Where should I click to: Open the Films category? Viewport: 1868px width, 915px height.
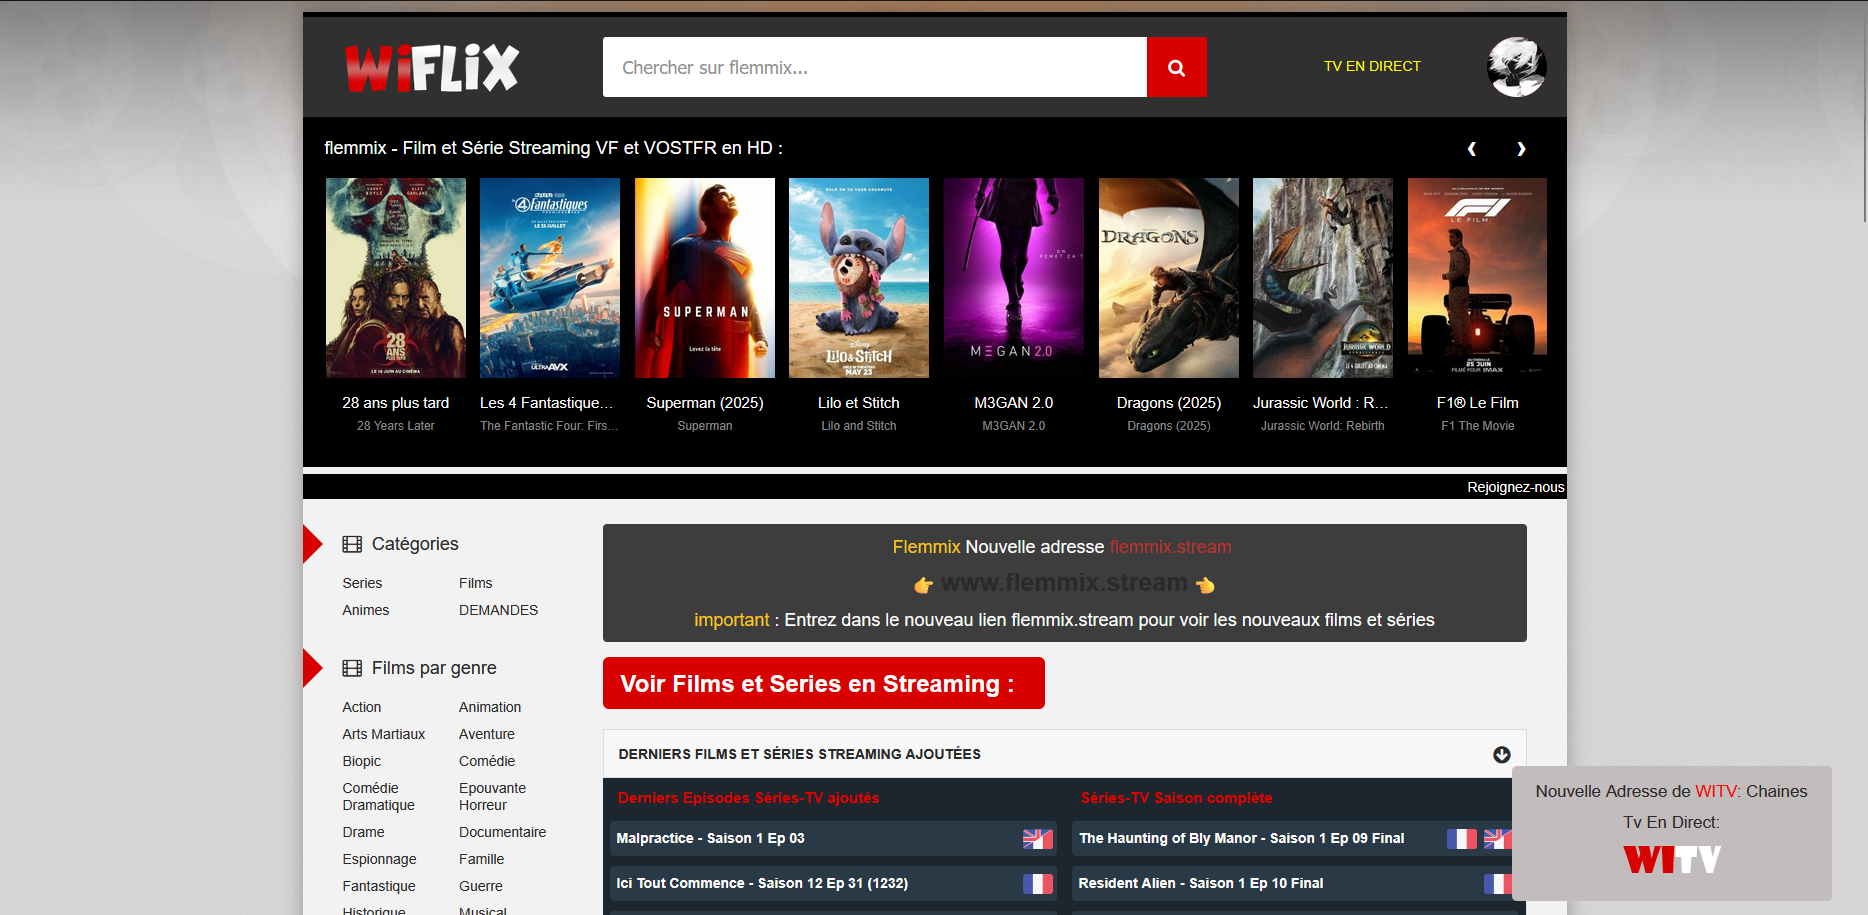pyautogui.click(x=476, y=583)
